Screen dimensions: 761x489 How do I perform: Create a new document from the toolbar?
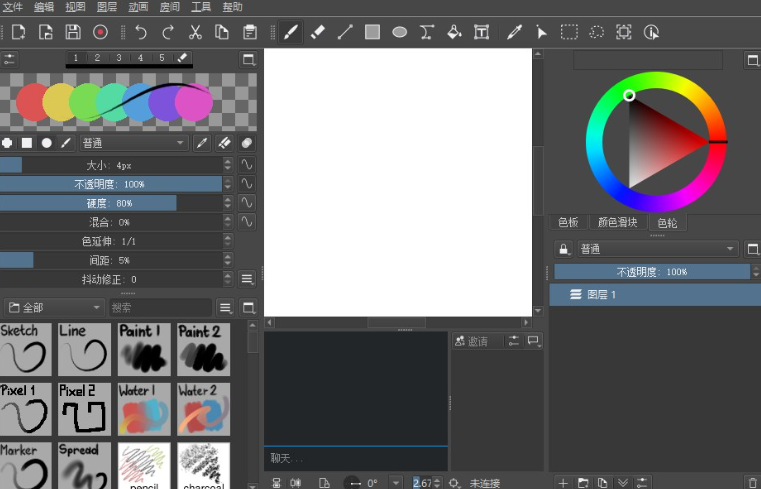18,33
